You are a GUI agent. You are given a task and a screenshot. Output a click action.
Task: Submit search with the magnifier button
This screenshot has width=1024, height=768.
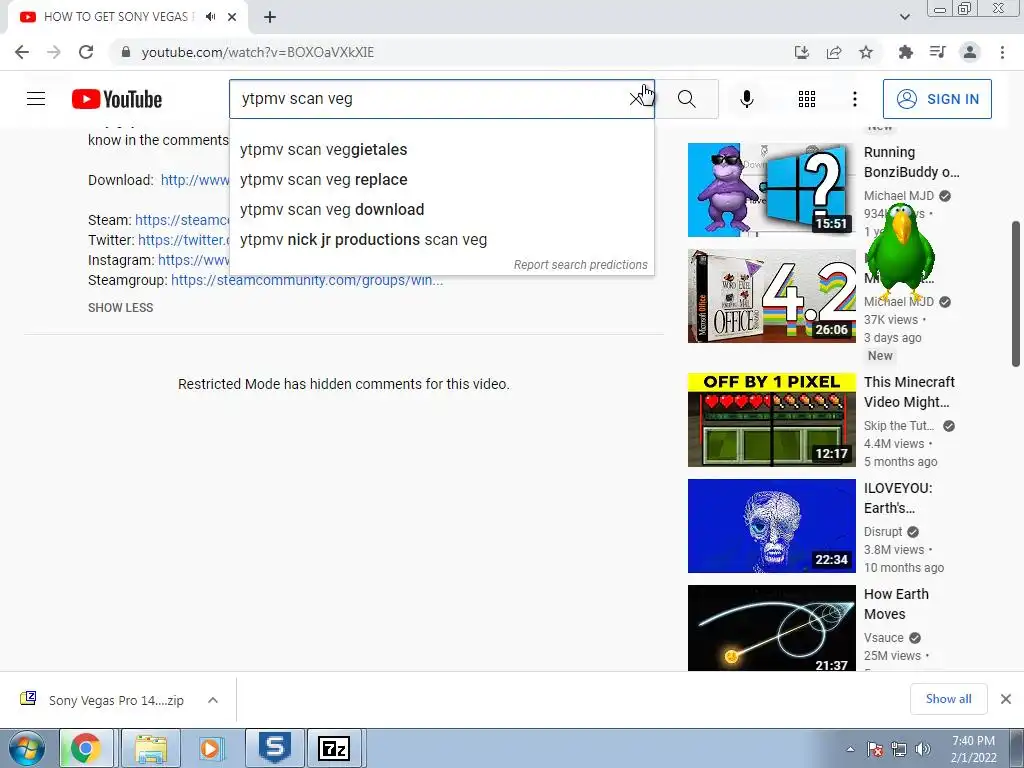tap(686, 99)
